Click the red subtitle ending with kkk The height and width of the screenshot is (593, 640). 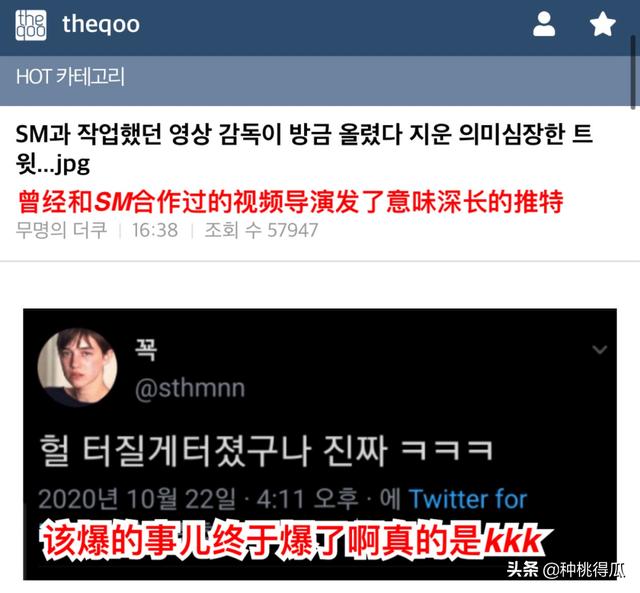[295, 541]
